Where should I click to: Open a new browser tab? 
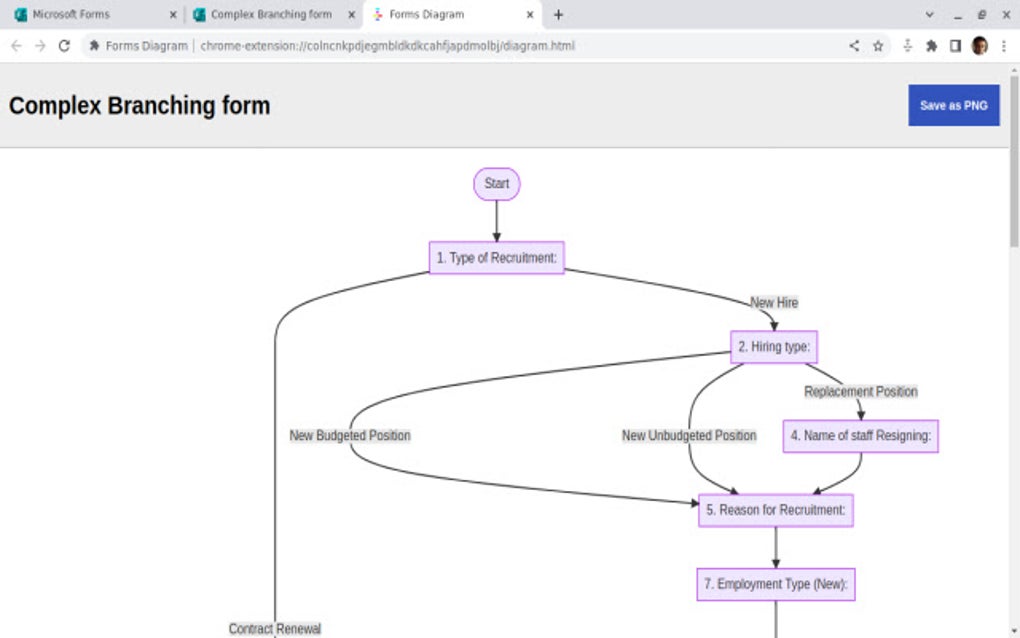pyautogui.click(x=558, y=14)
